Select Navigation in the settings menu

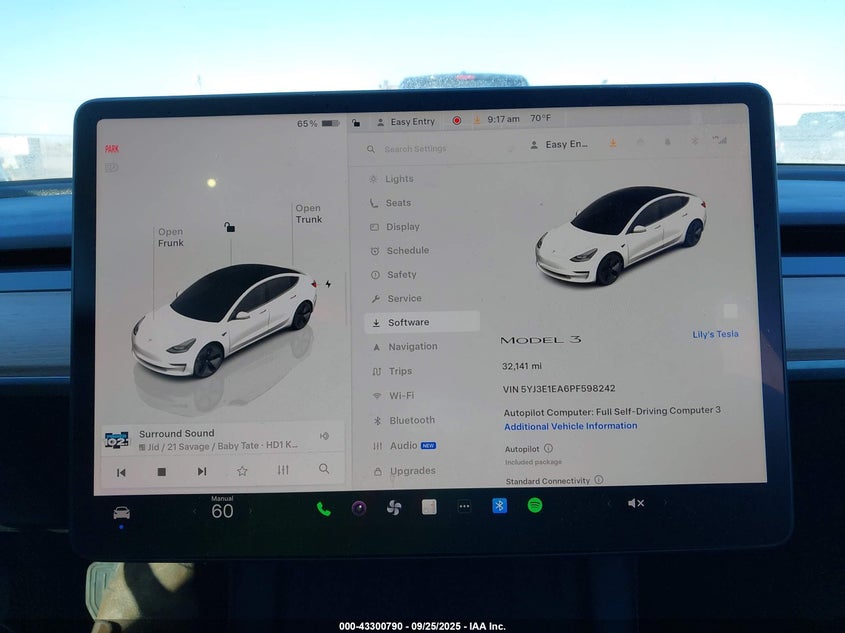coord(412,347)
